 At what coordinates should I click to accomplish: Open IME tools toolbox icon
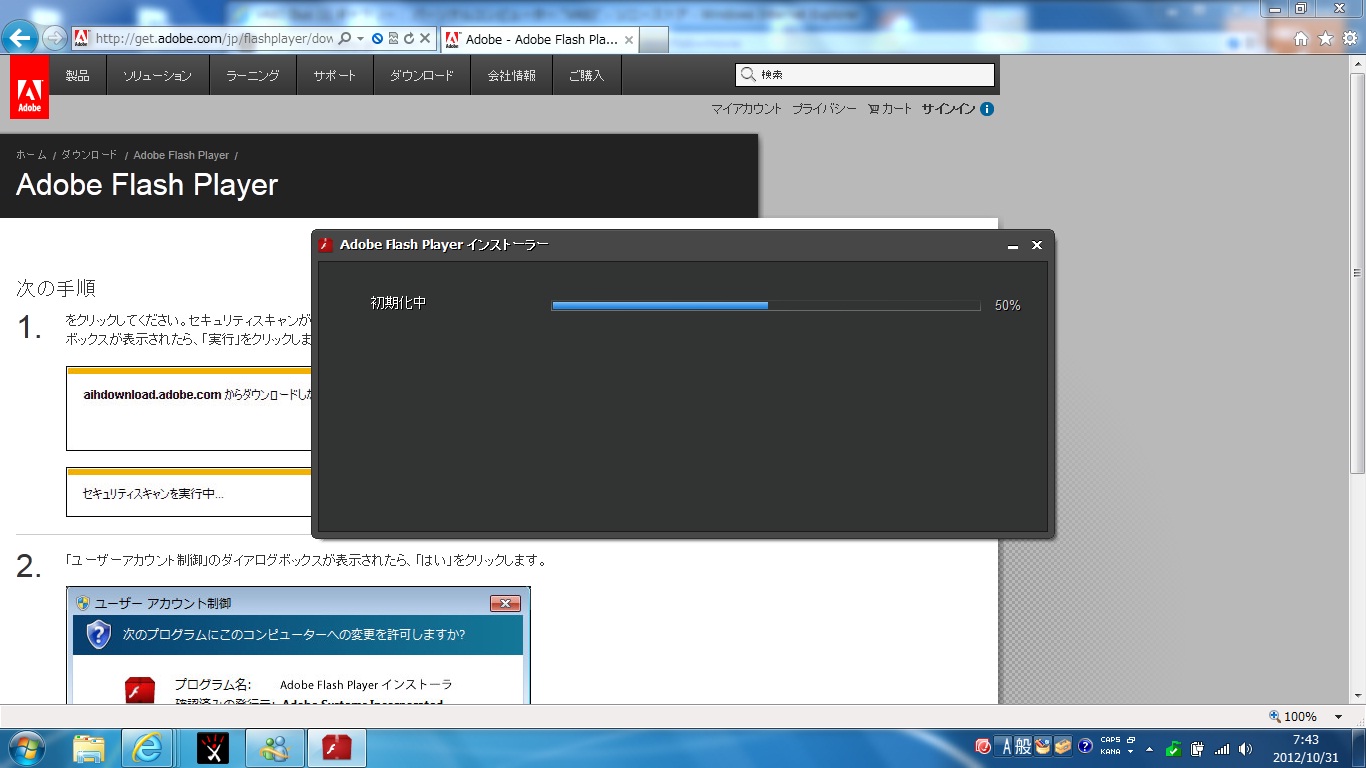pos(1063,746)
